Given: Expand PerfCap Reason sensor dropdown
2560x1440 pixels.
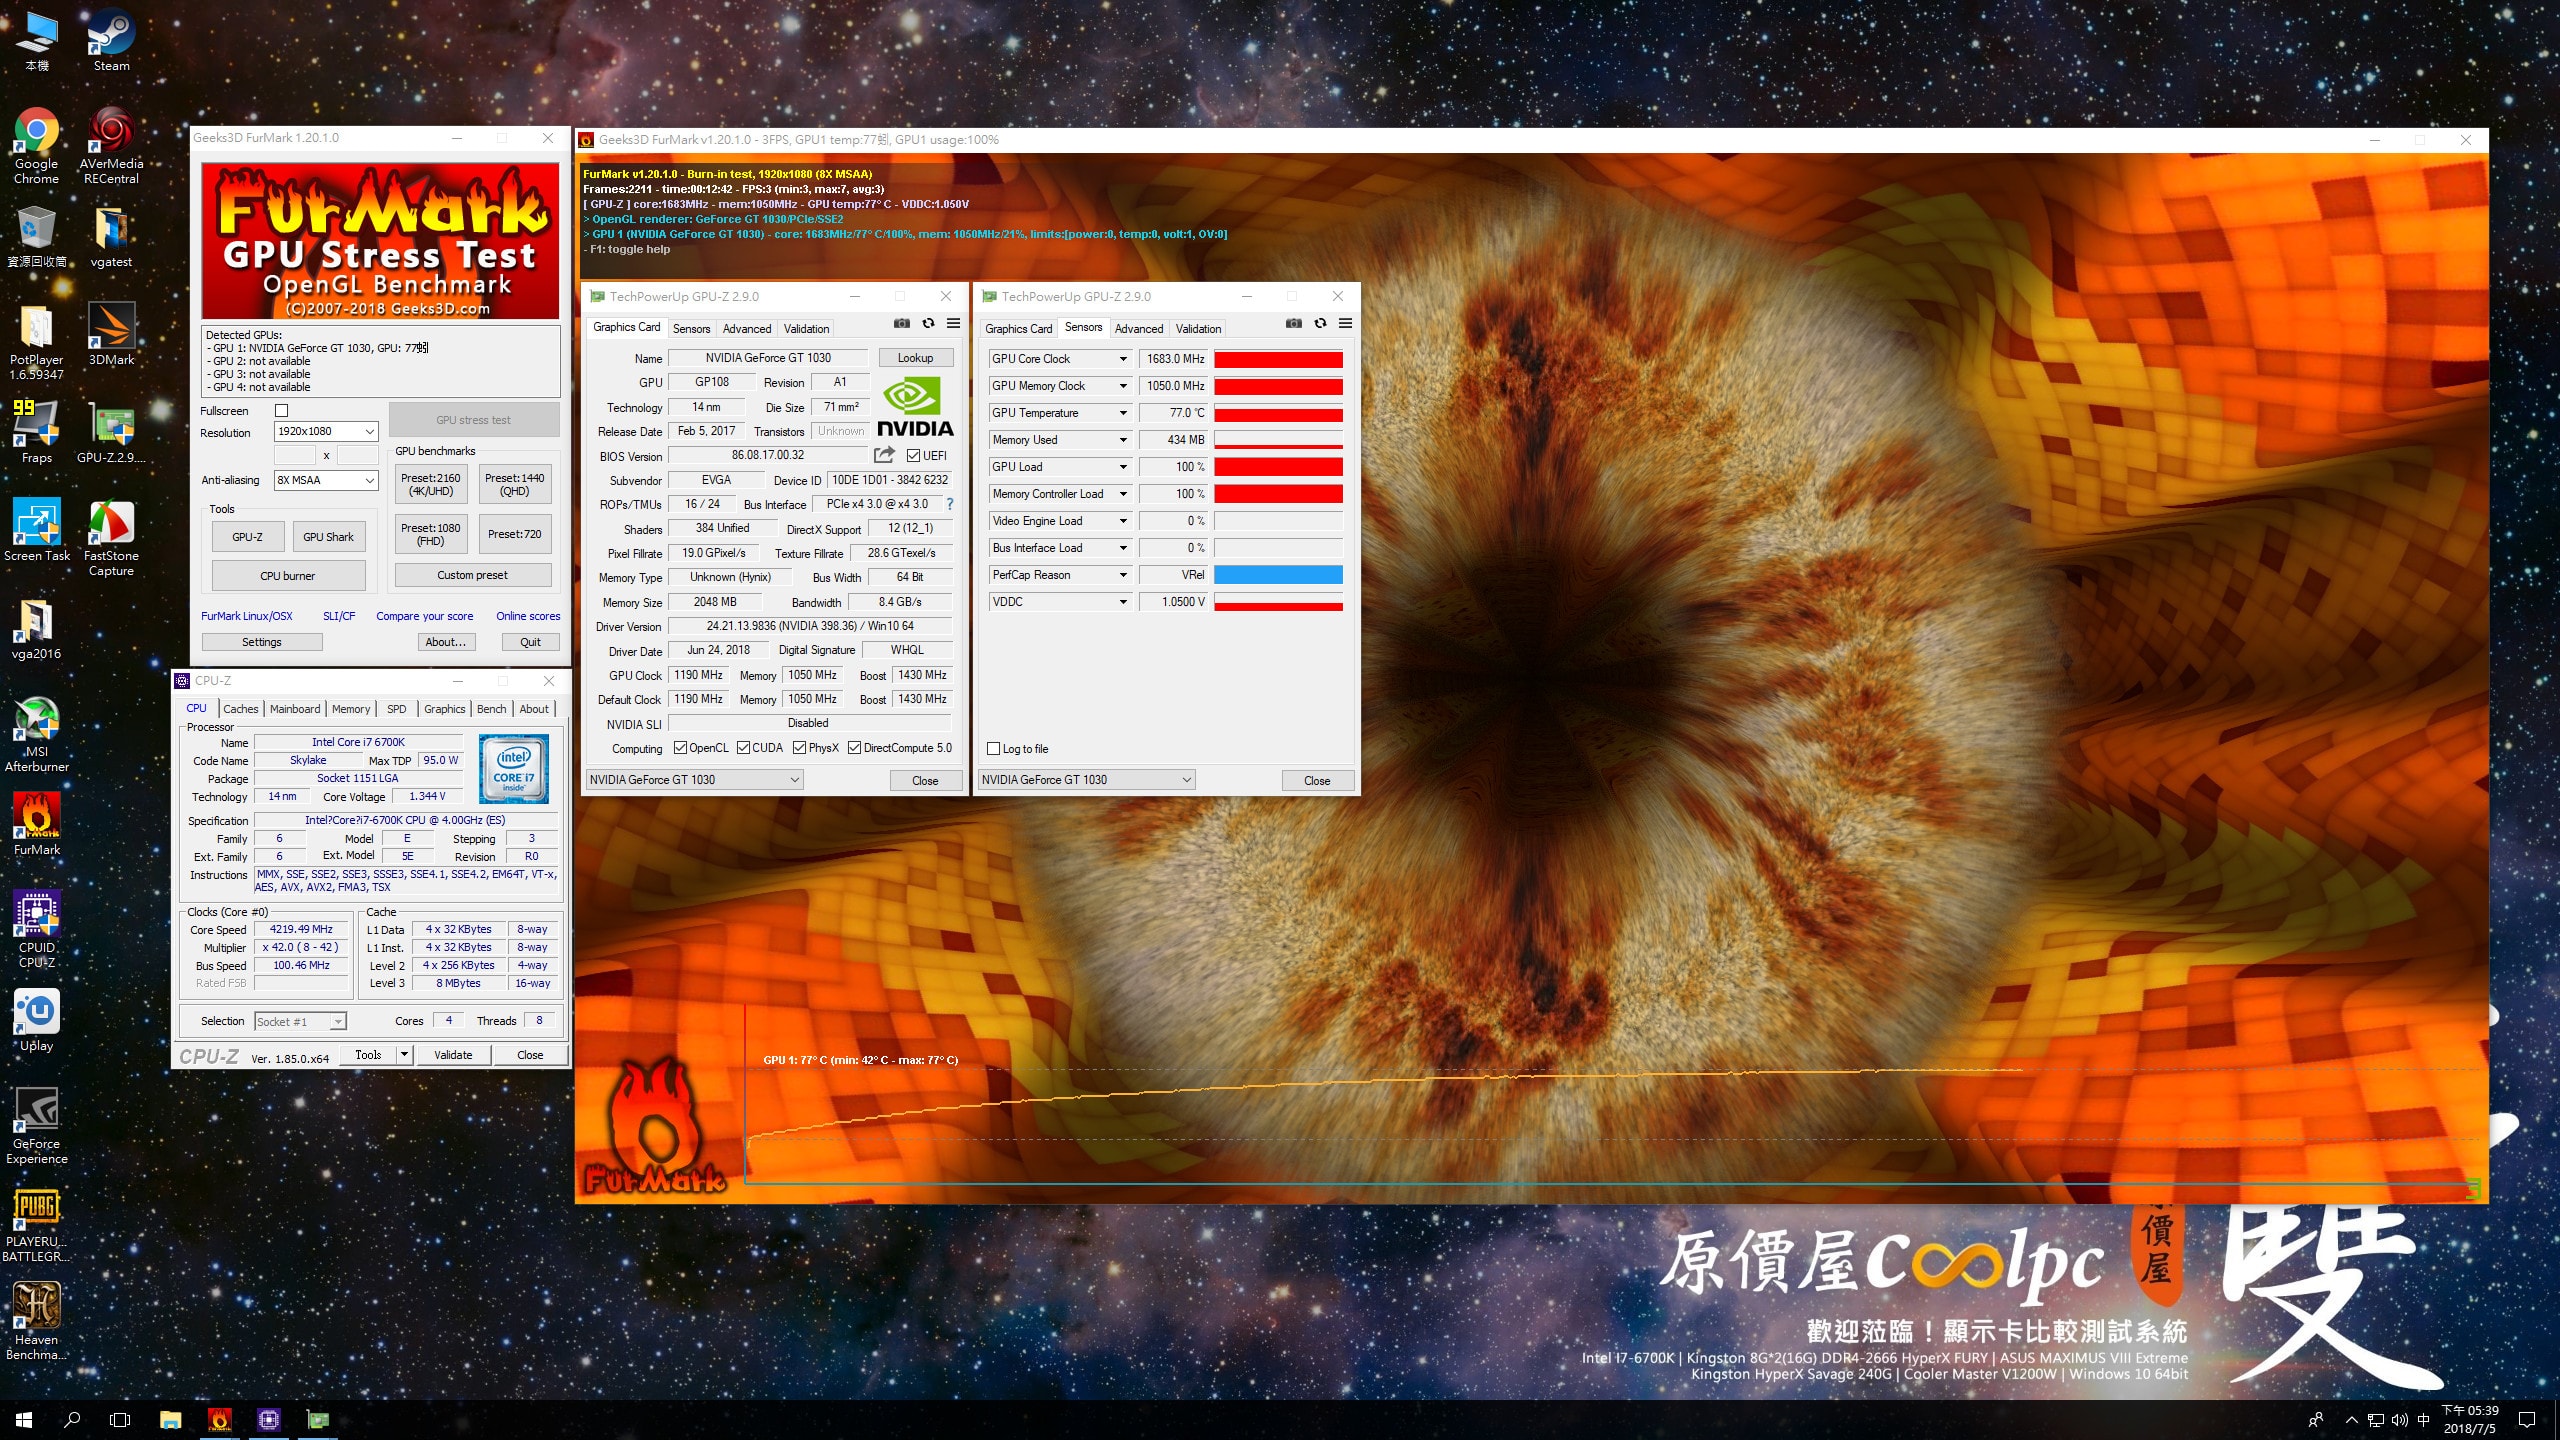Looking at the screenshot, I should pos(1123,575).
